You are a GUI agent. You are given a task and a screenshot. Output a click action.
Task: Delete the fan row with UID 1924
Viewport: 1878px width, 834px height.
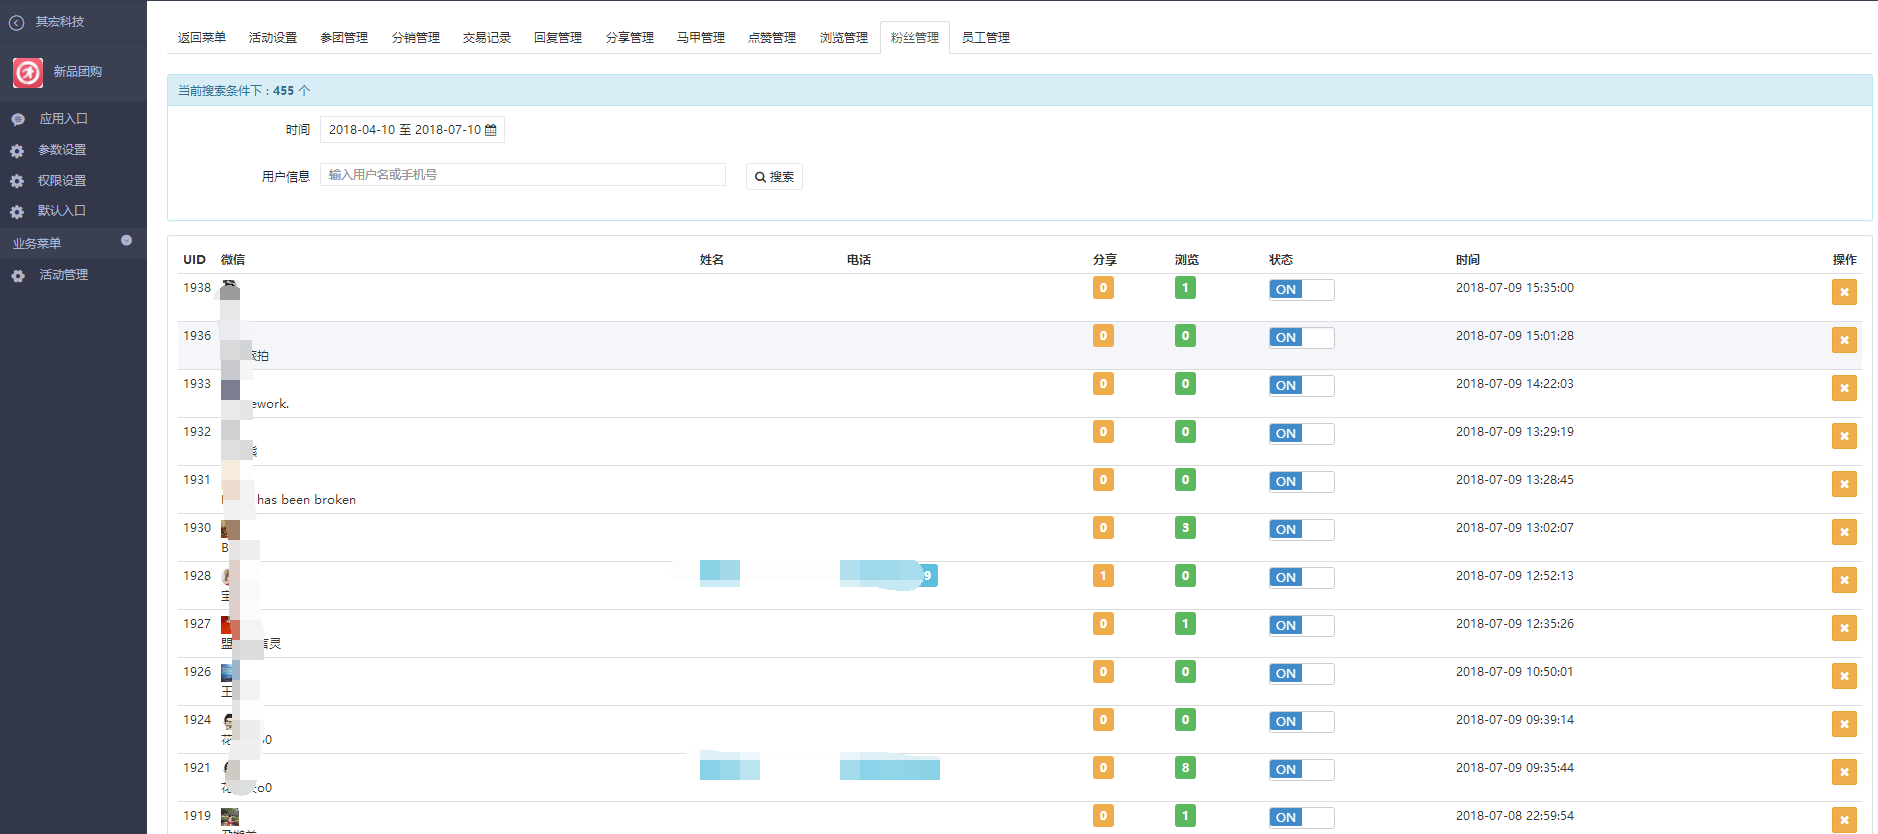point(1844,724)
